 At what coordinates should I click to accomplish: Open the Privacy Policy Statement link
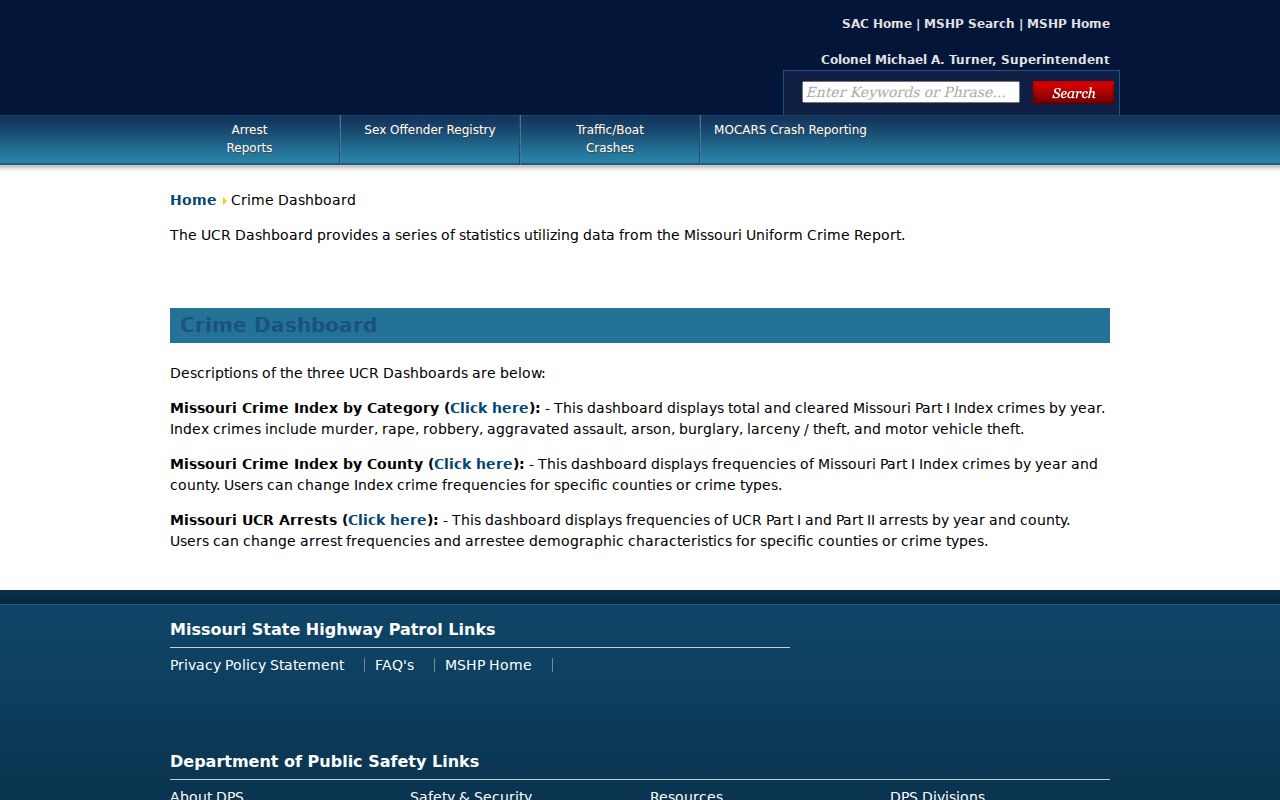tap(257, 665)
